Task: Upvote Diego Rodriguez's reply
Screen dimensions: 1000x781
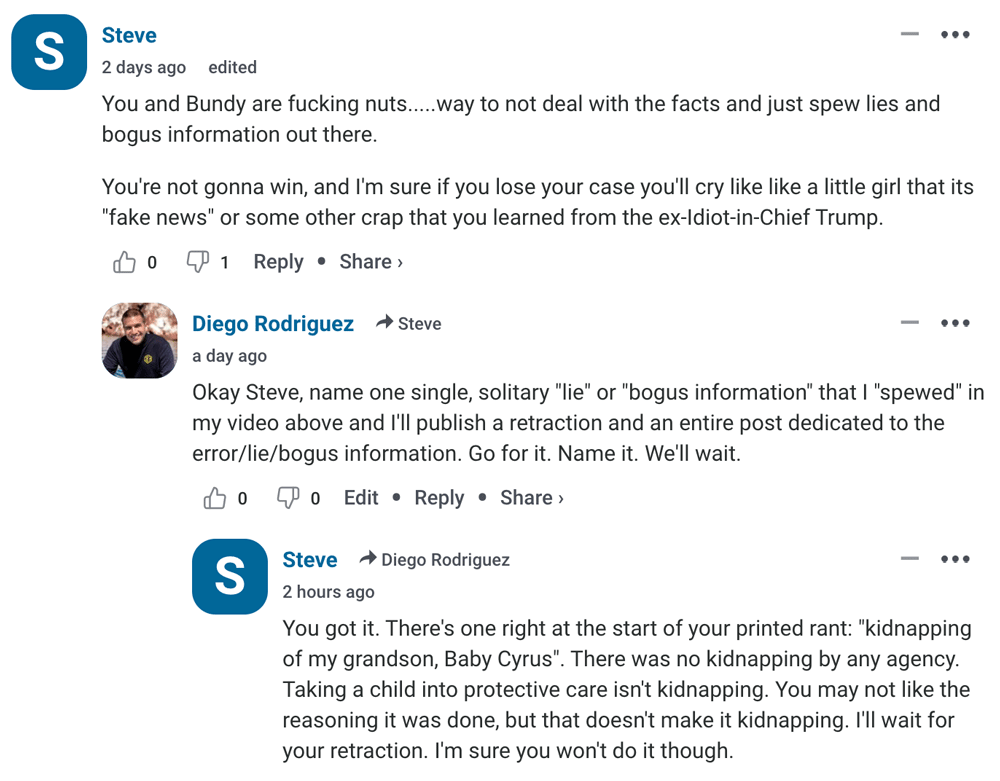Action: pos(215,498)
